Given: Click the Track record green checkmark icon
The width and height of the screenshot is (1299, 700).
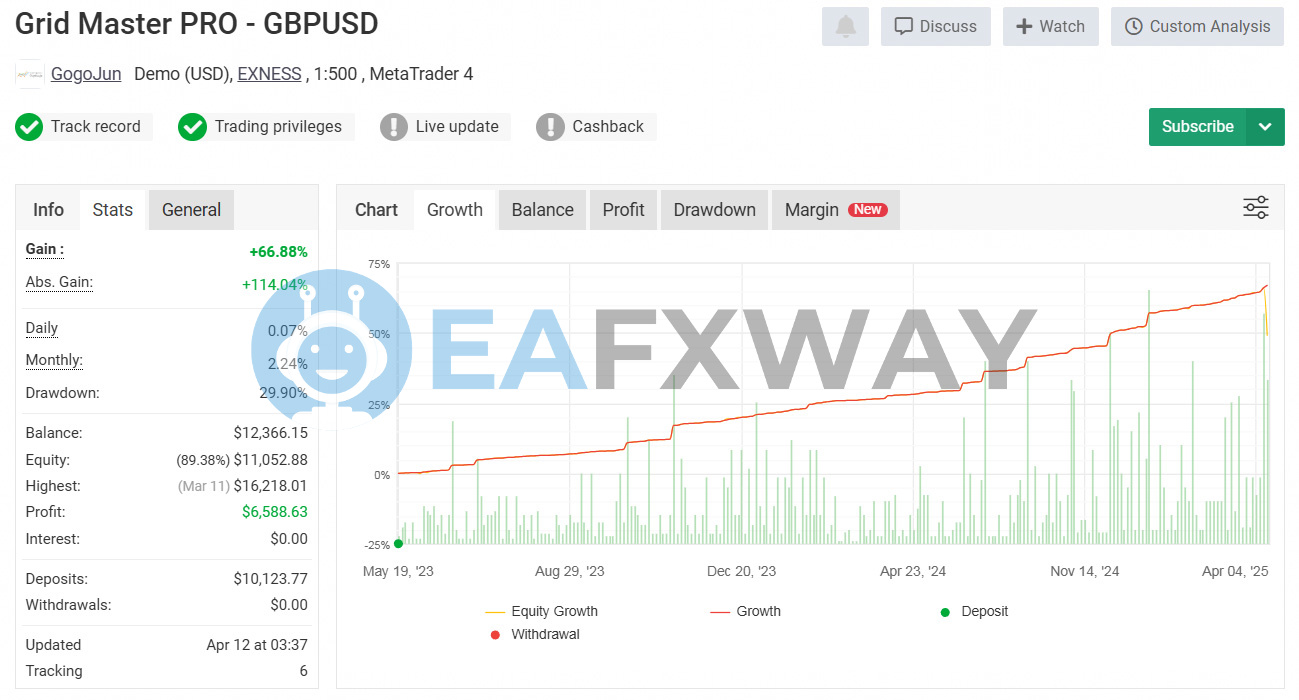Looking at the screenshot, I should (x=29, y=127).
